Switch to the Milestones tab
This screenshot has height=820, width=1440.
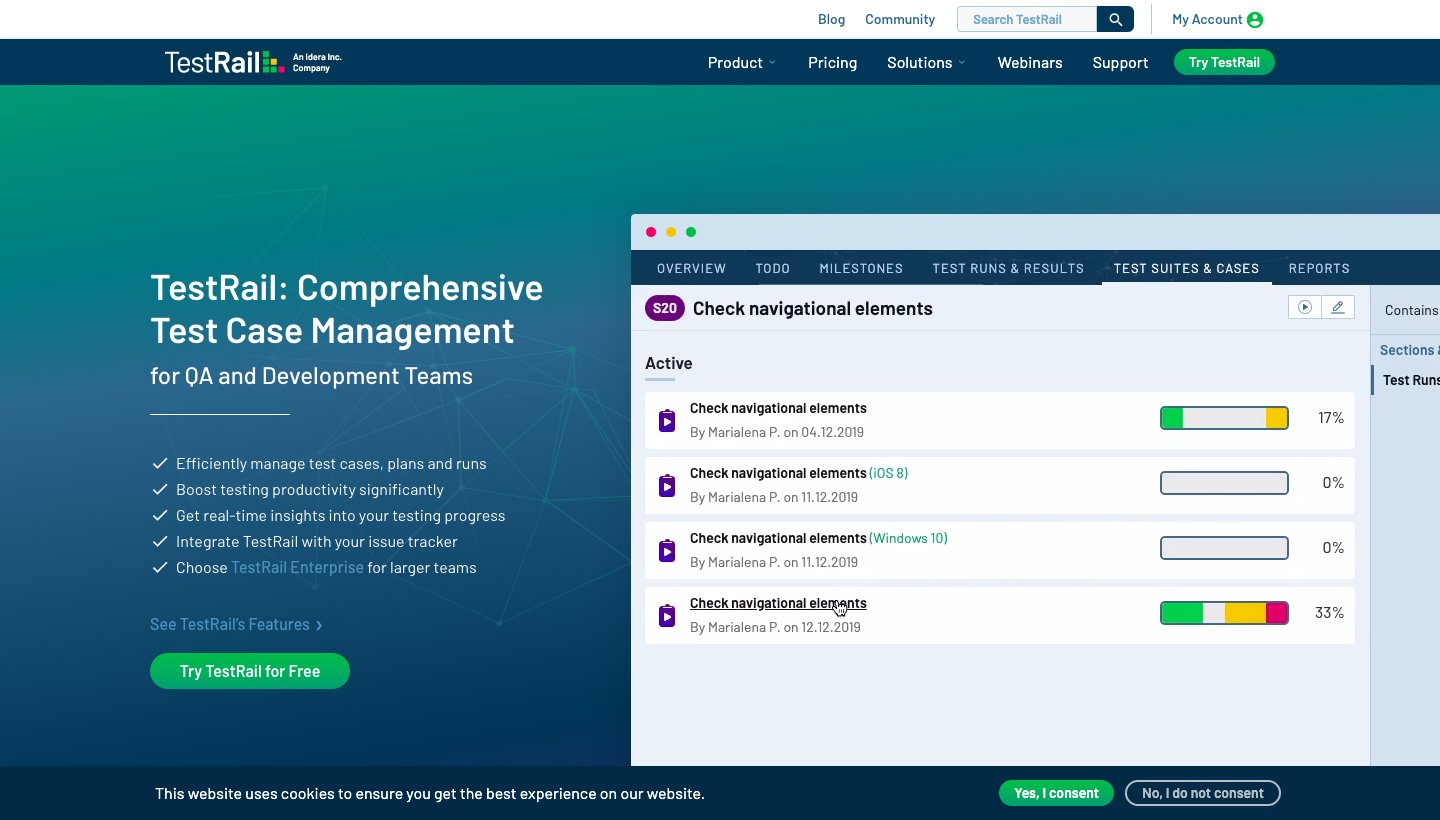click(x=861, y=268)
